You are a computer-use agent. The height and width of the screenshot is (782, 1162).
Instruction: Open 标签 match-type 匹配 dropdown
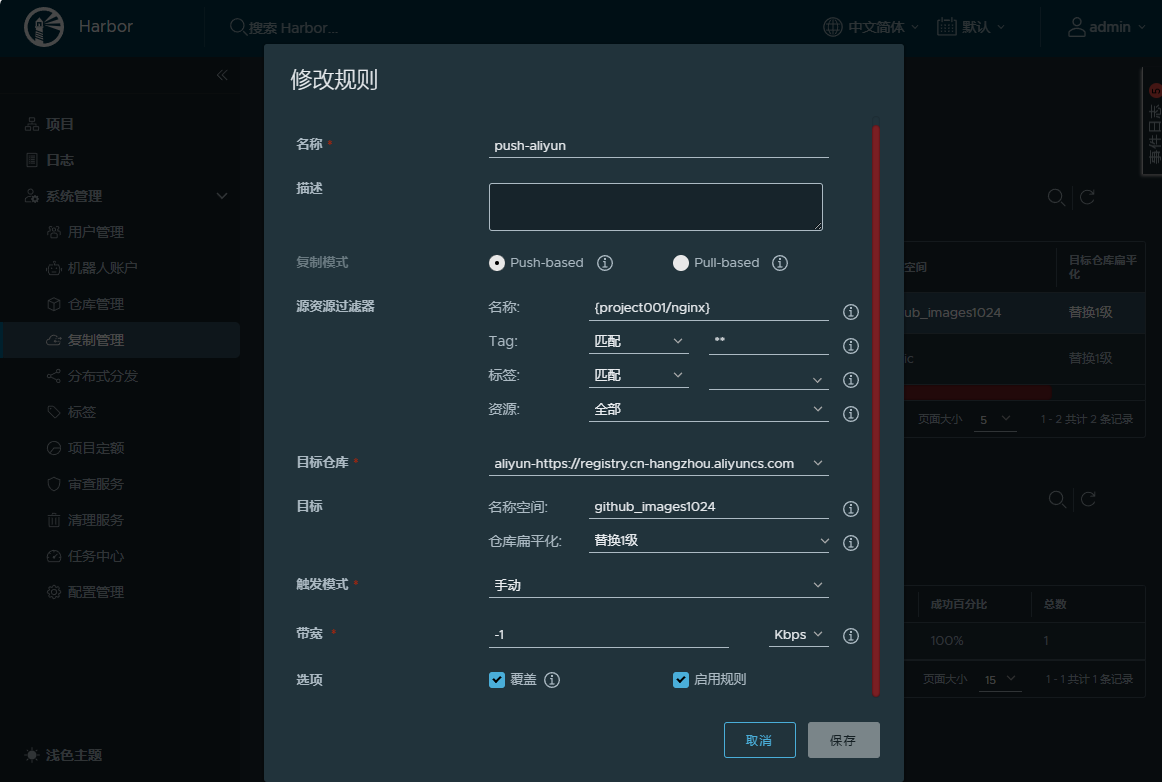pyautogui.click(x=638, y=375)
